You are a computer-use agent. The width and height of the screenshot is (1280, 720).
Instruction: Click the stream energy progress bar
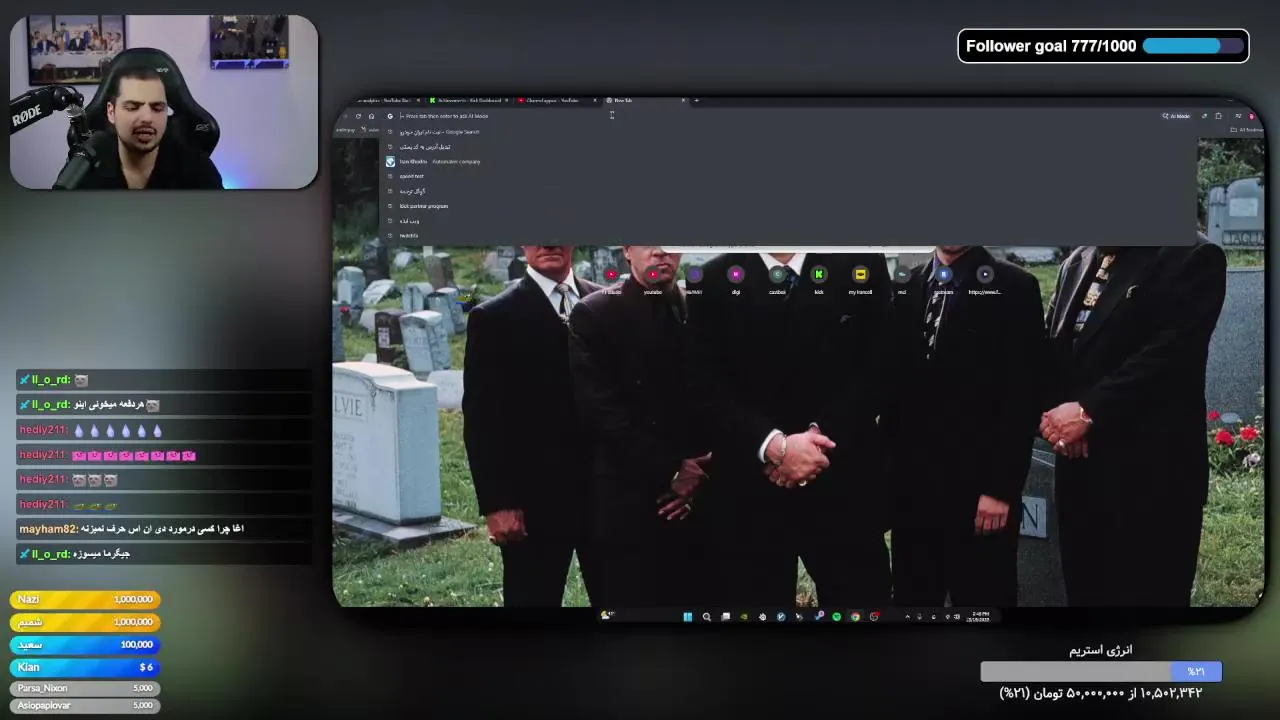tap(1100, 672)
